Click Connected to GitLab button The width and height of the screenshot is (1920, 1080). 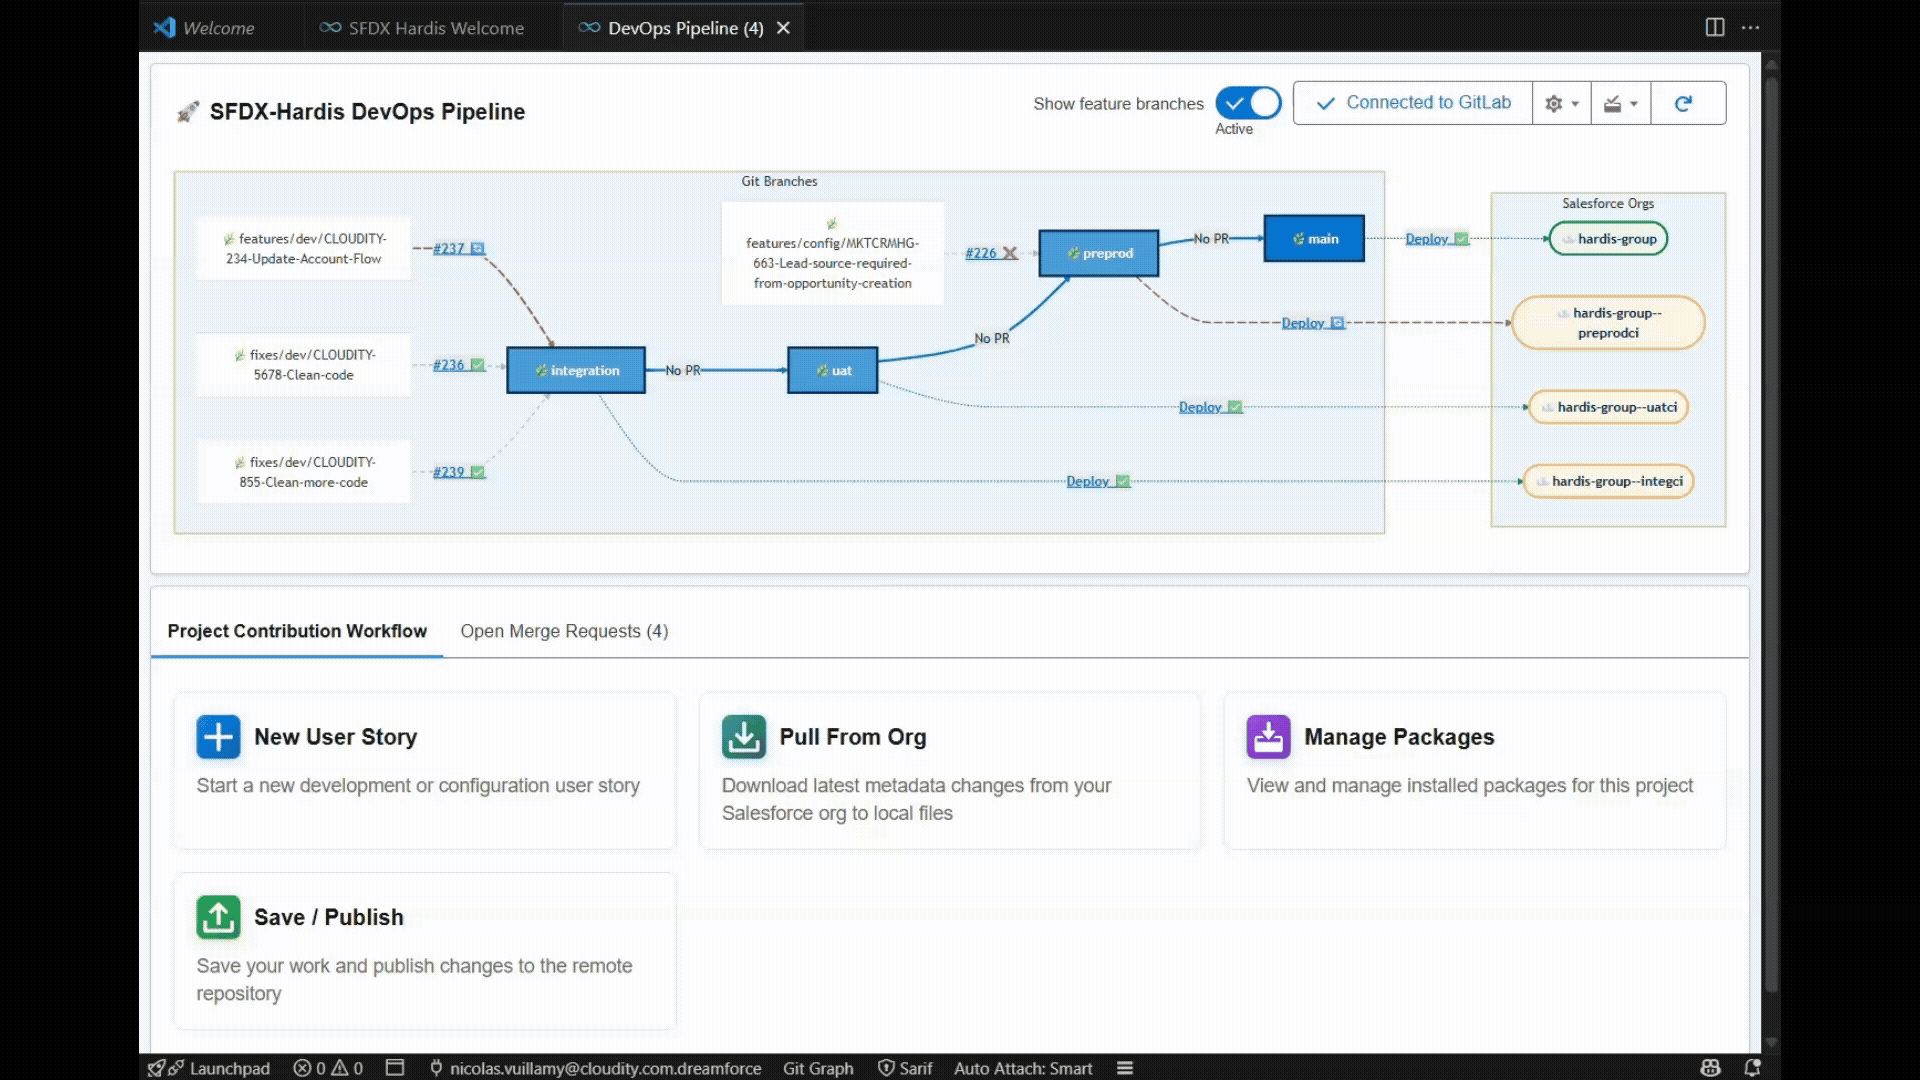pyautogui.click(x=1413, y=103)
